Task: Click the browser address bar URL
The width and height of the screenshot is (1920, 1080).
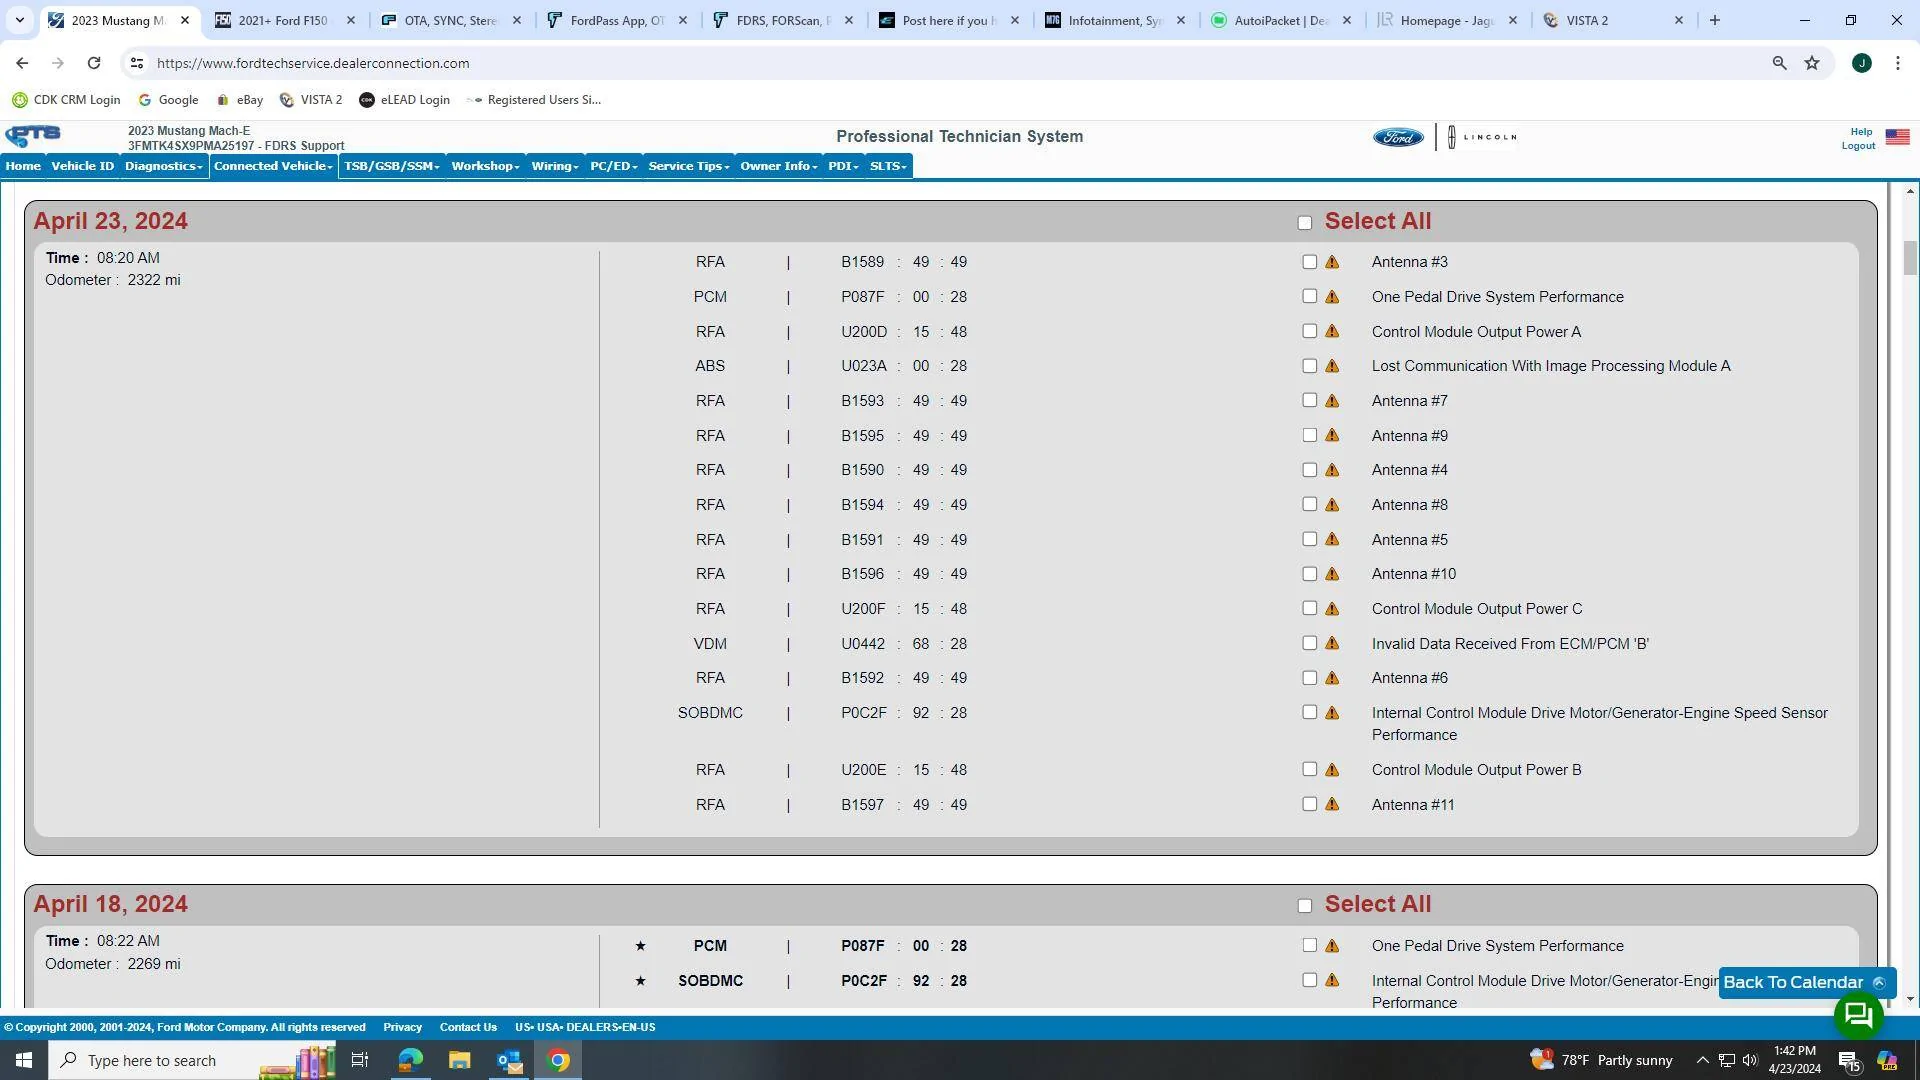Action: [313, 63]
